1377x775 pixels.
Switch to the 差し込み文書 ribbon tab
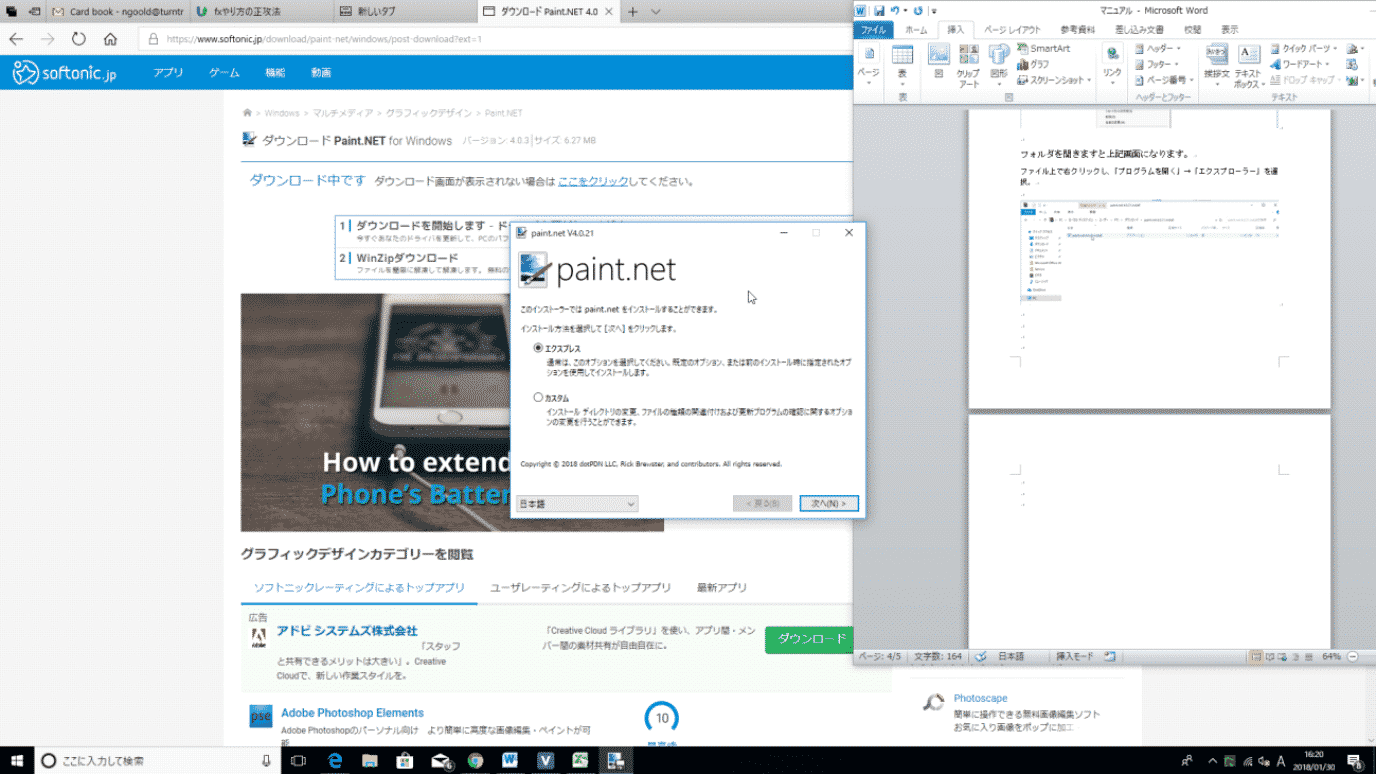pyautogui.click(x=1139, y=30)
